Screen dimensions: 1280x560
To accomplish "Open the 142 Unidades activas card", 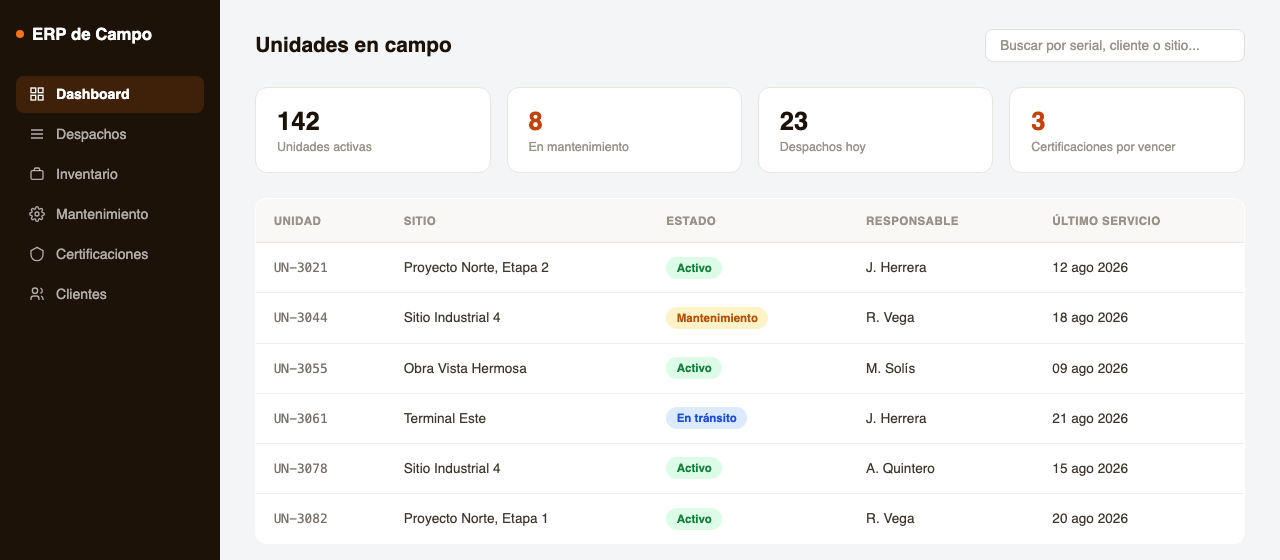I will click(373, 130).
